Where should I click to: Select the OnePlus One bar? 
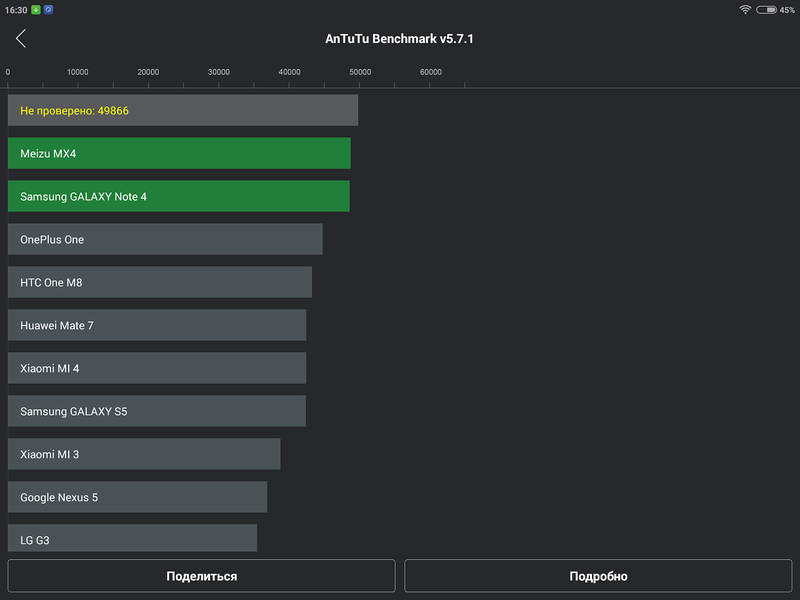point(165,239)
